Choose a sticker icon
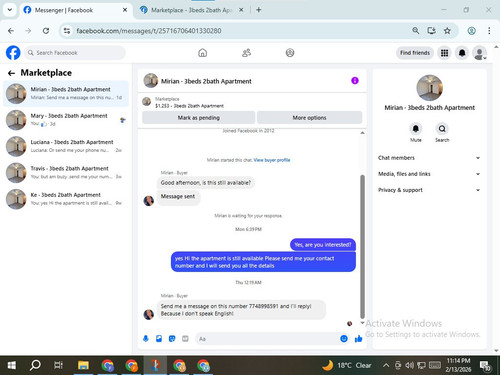The height and width of the screenshot is (375, 500). point(172,339)
